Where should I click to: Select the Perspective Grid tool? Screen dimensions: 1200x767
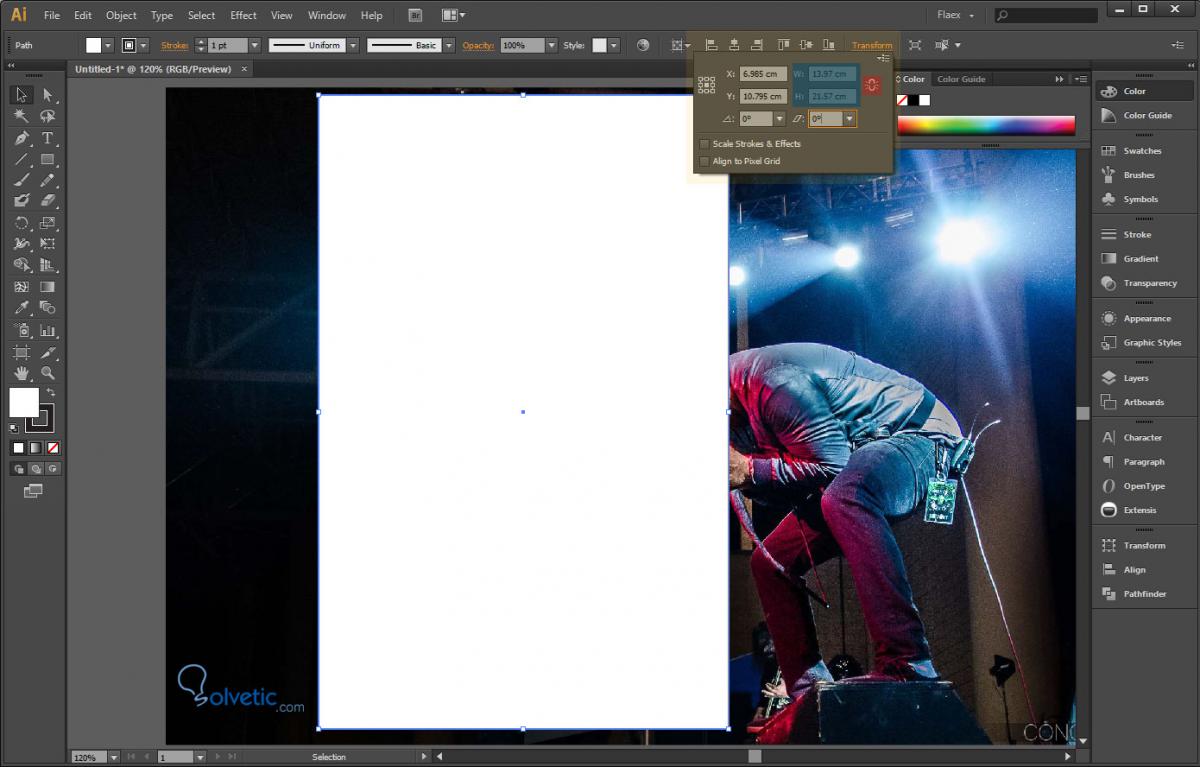pos(47,265)
